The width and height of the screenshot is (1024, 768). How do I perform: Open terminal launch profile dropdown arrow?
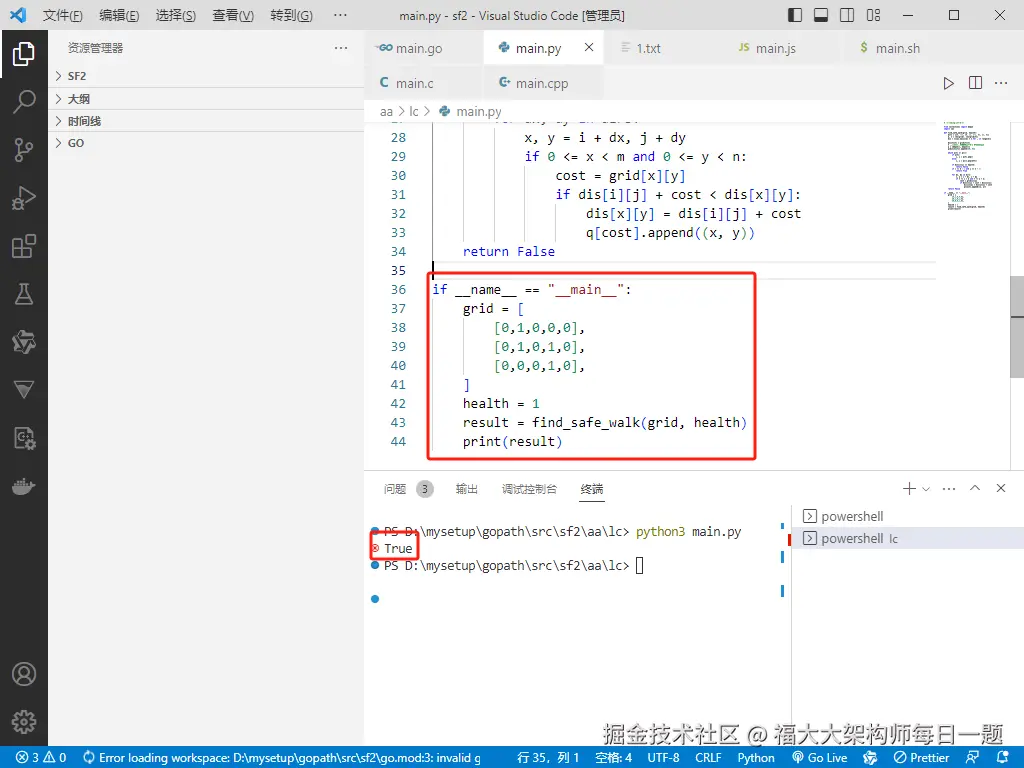pyautogui.click(x=926, y=488)
